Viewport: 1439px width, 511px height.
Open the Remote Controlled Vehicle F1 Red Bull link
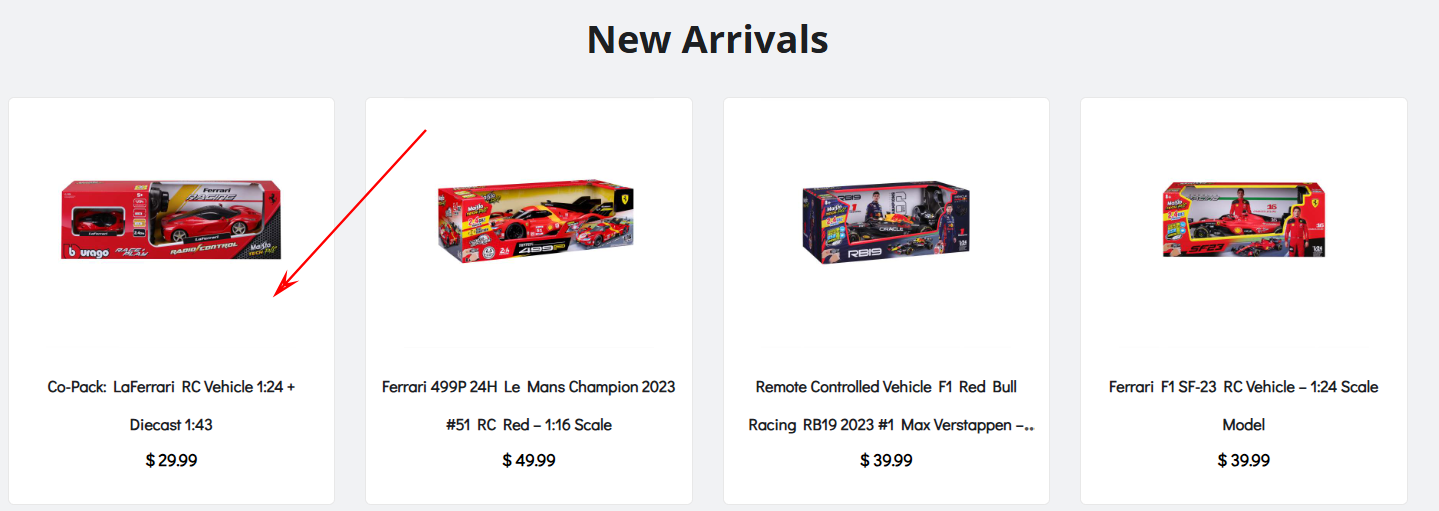886,387
